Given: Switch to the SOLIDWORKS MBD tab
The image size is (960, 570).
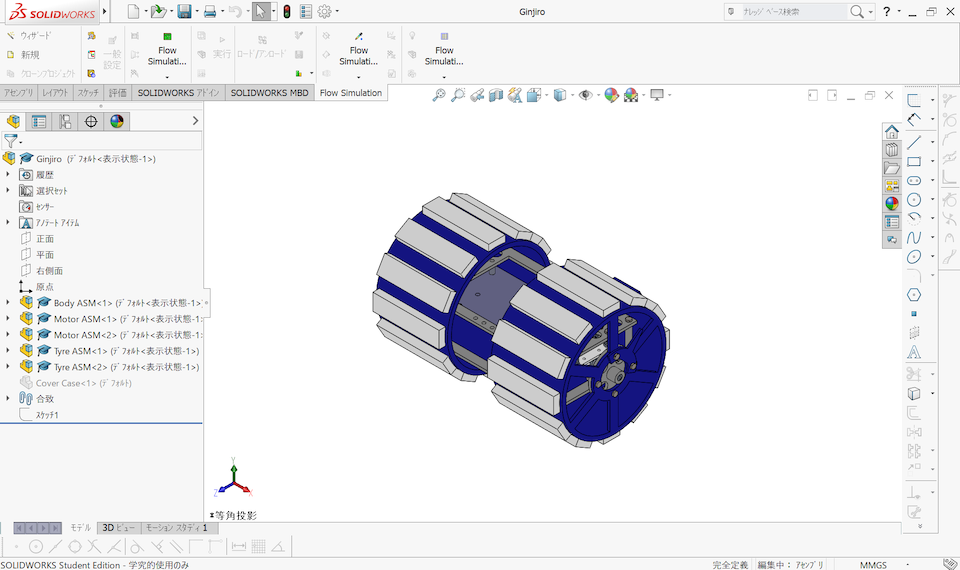Looking at the screenshot, I should click(x=269, y=92).
